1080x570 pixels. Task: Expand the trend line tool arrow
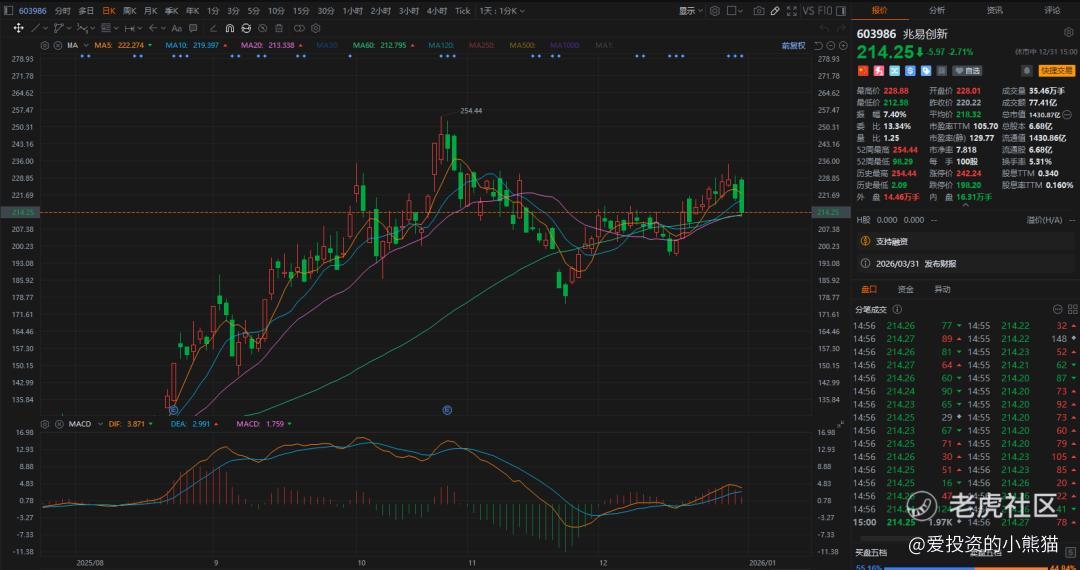45,28
